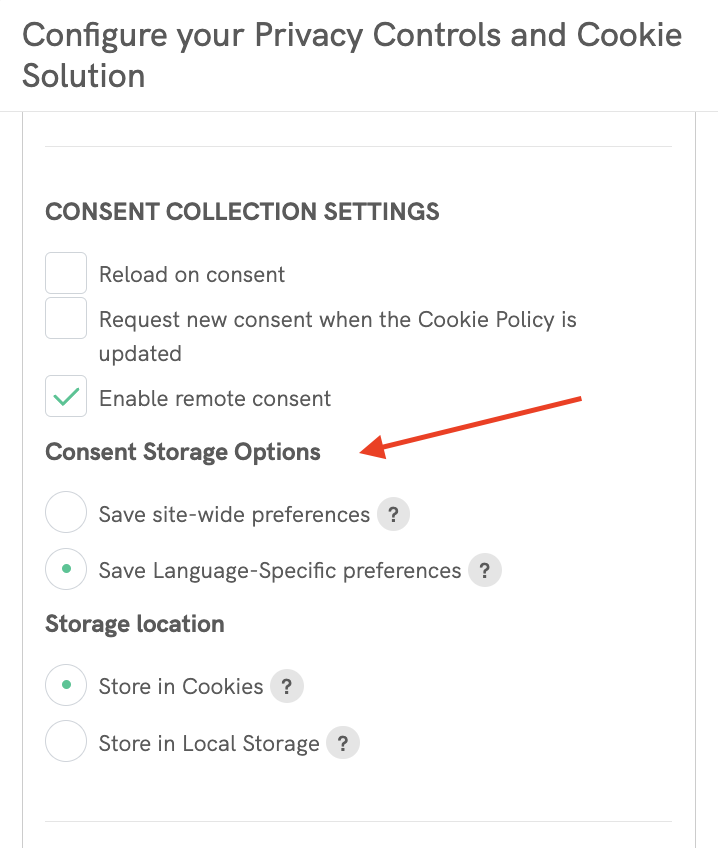718x848 pixels.
Task: Select Save Language-Specific preferences option
Action: click(x=65, y=568)
